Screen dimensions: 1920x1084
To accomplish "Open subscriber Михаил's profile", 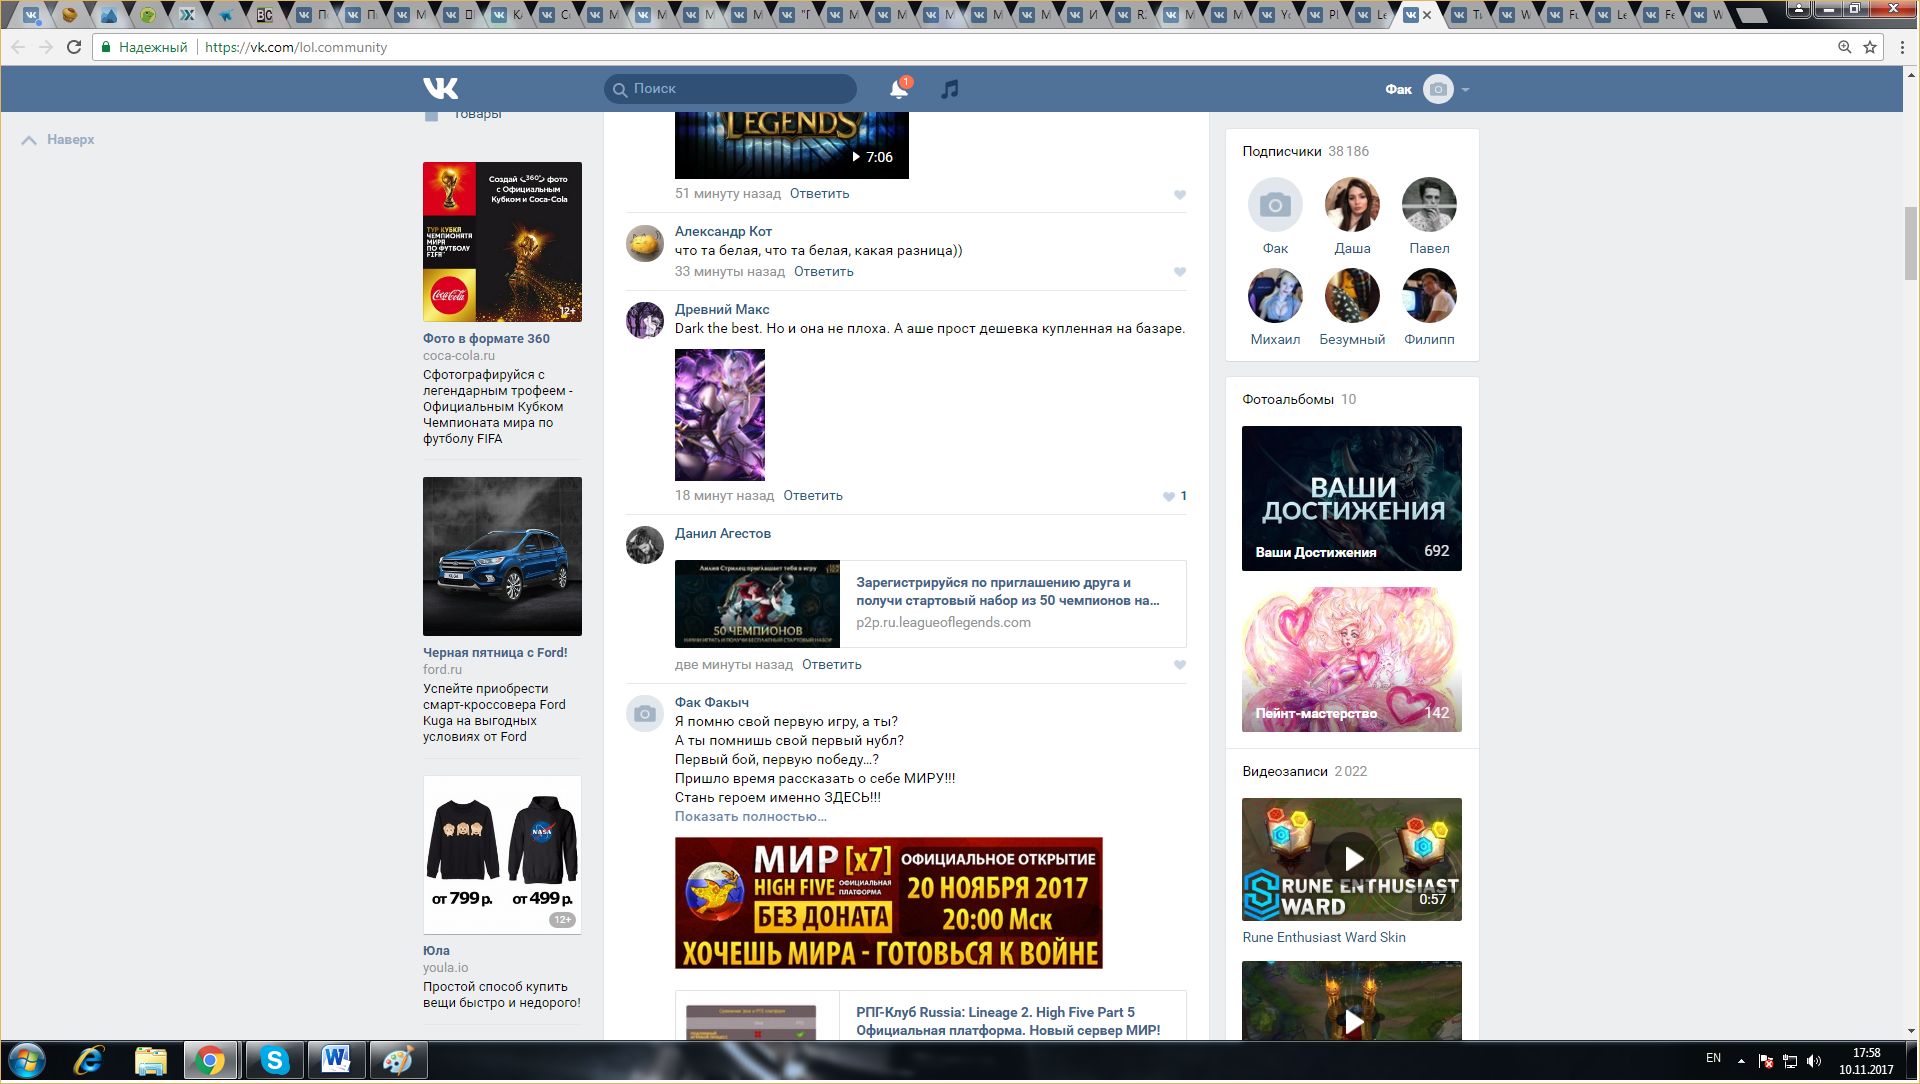I will (x=1275, y=296).
